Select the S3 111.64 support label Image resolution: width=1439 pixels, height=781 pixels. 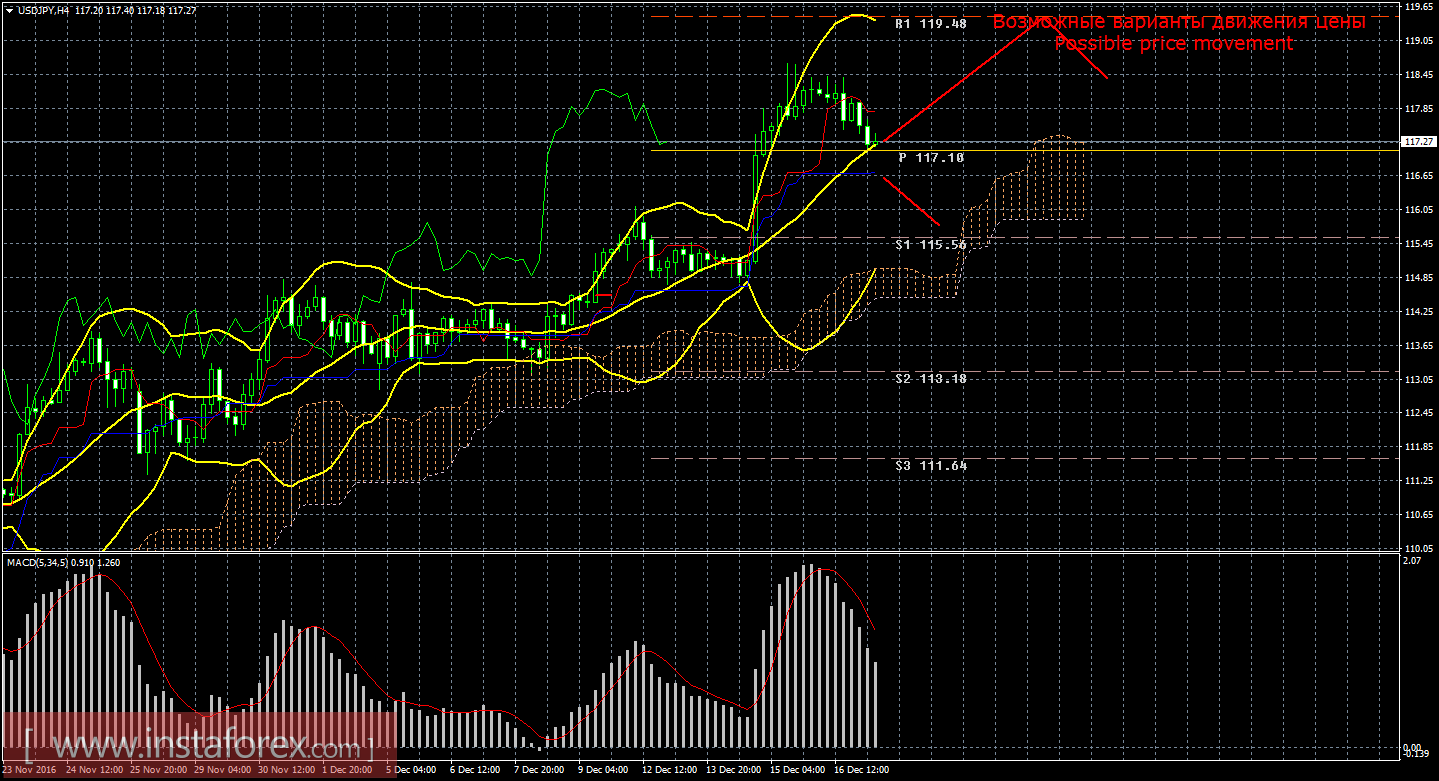pyautogui.click(x=930, y=465)
